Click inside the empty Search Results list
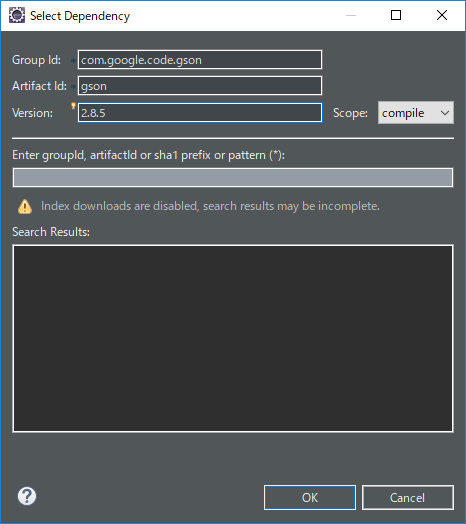Screen dimensions: 466x524 [233, 339]
